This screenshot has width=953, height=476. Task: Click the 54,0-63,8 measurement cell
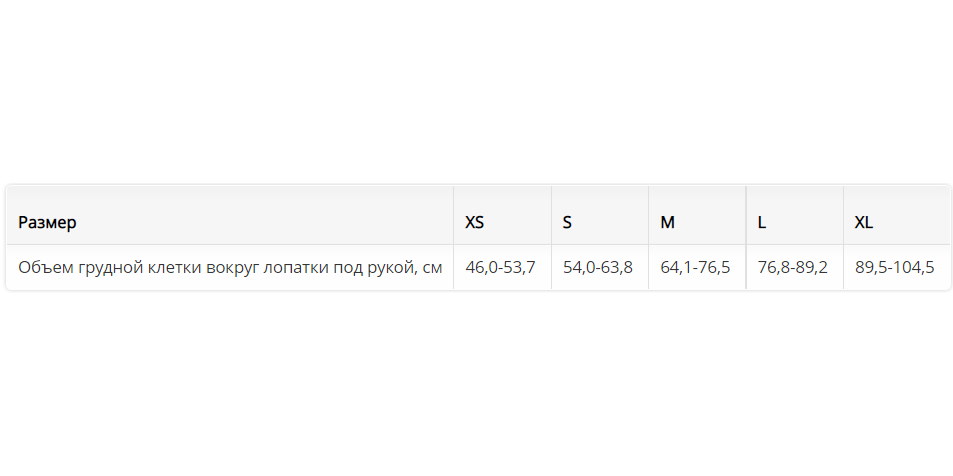pos(598,267)
